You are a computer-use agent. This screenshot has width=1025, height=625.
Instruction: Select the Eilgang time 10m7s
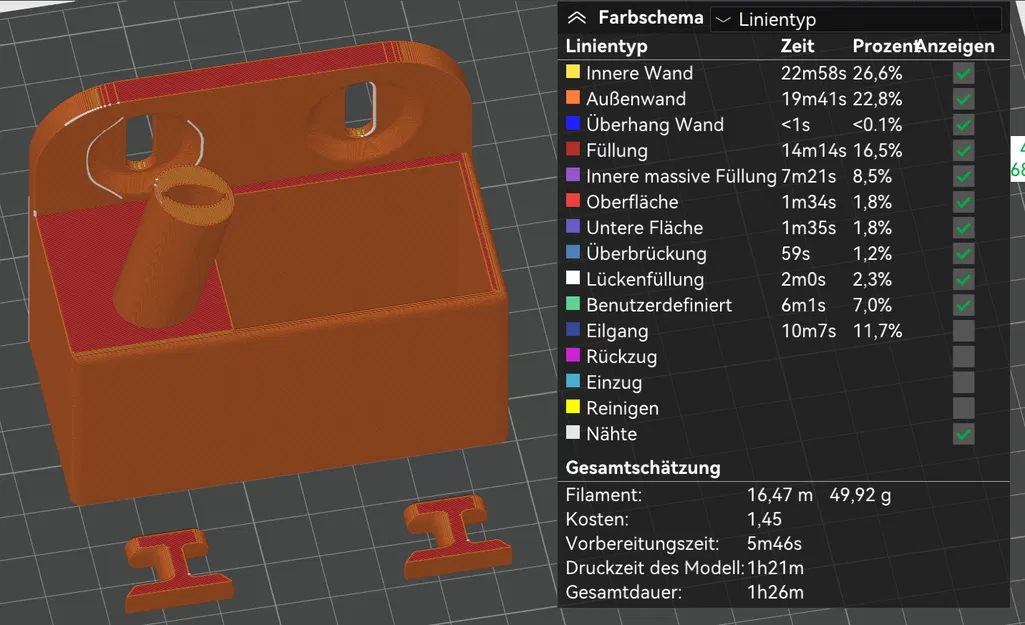click(x=809, y=331)
